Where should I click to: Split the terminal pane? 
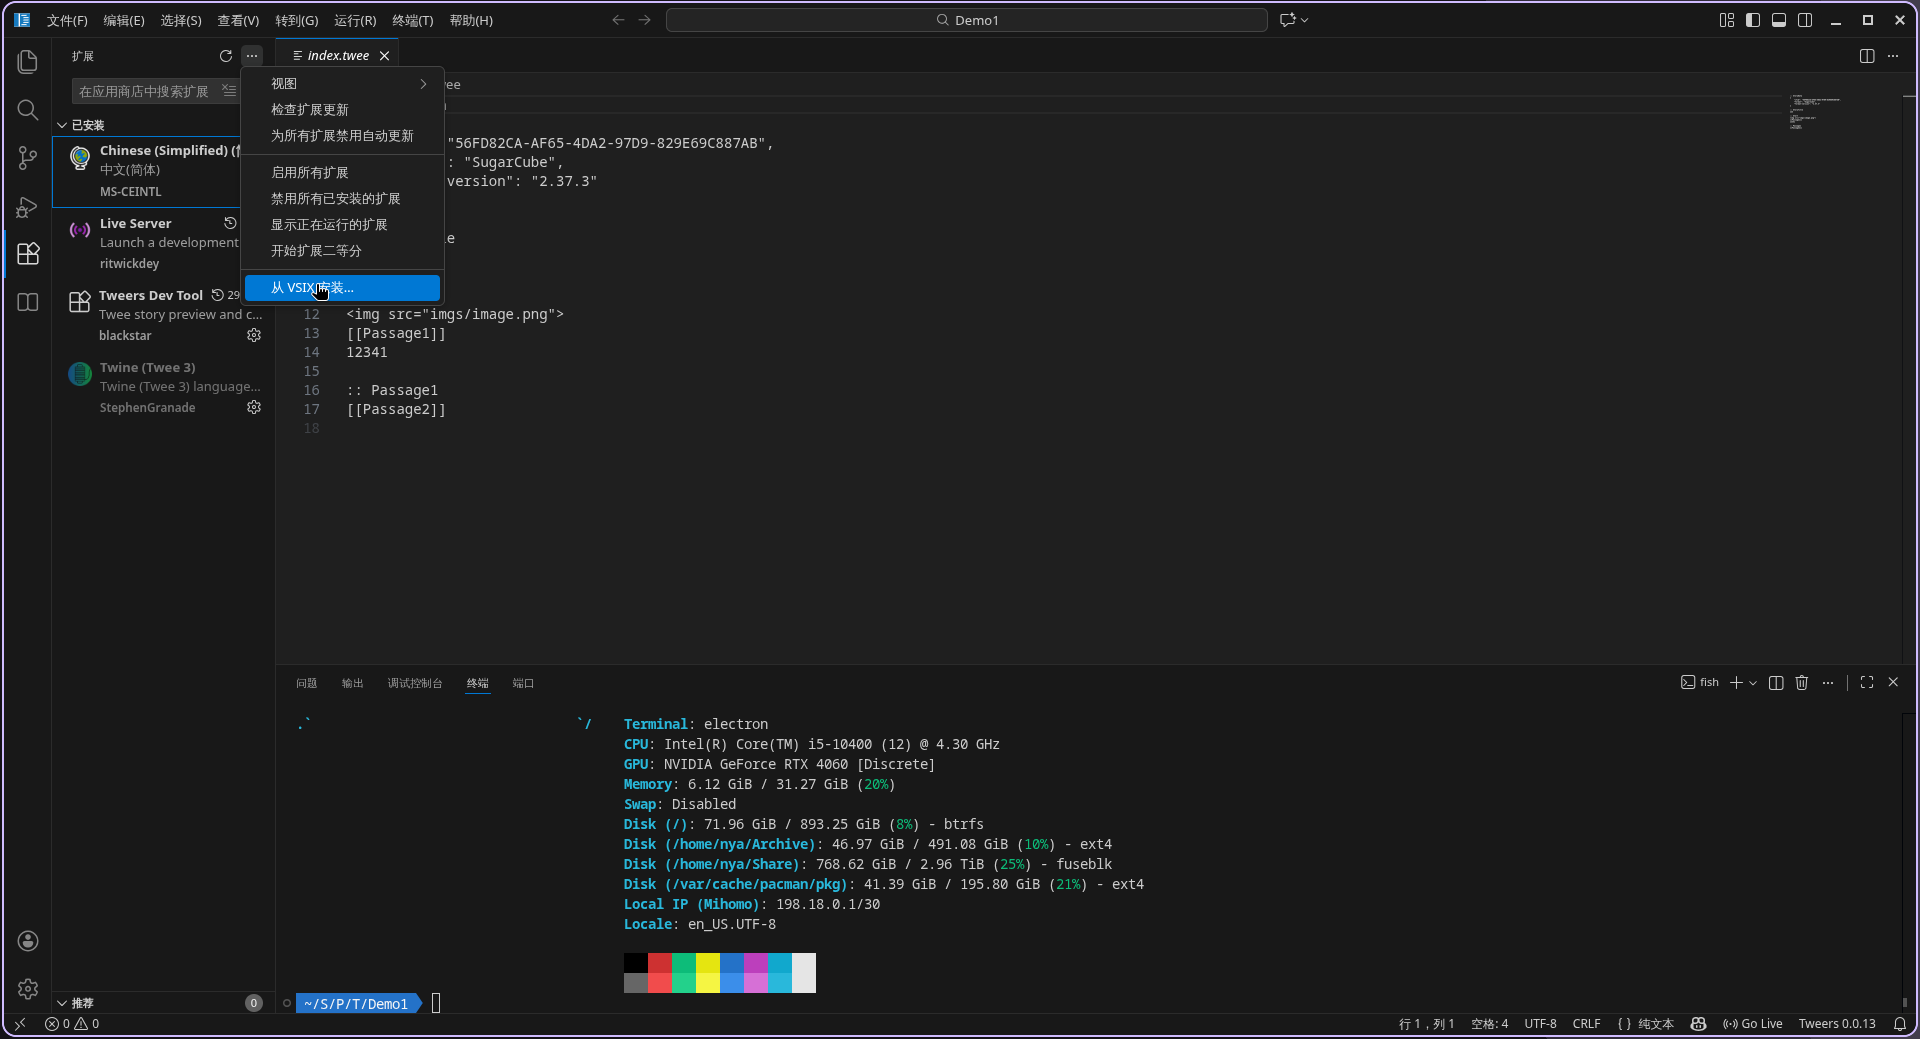pyautogui.click(x=1776, y=682)
